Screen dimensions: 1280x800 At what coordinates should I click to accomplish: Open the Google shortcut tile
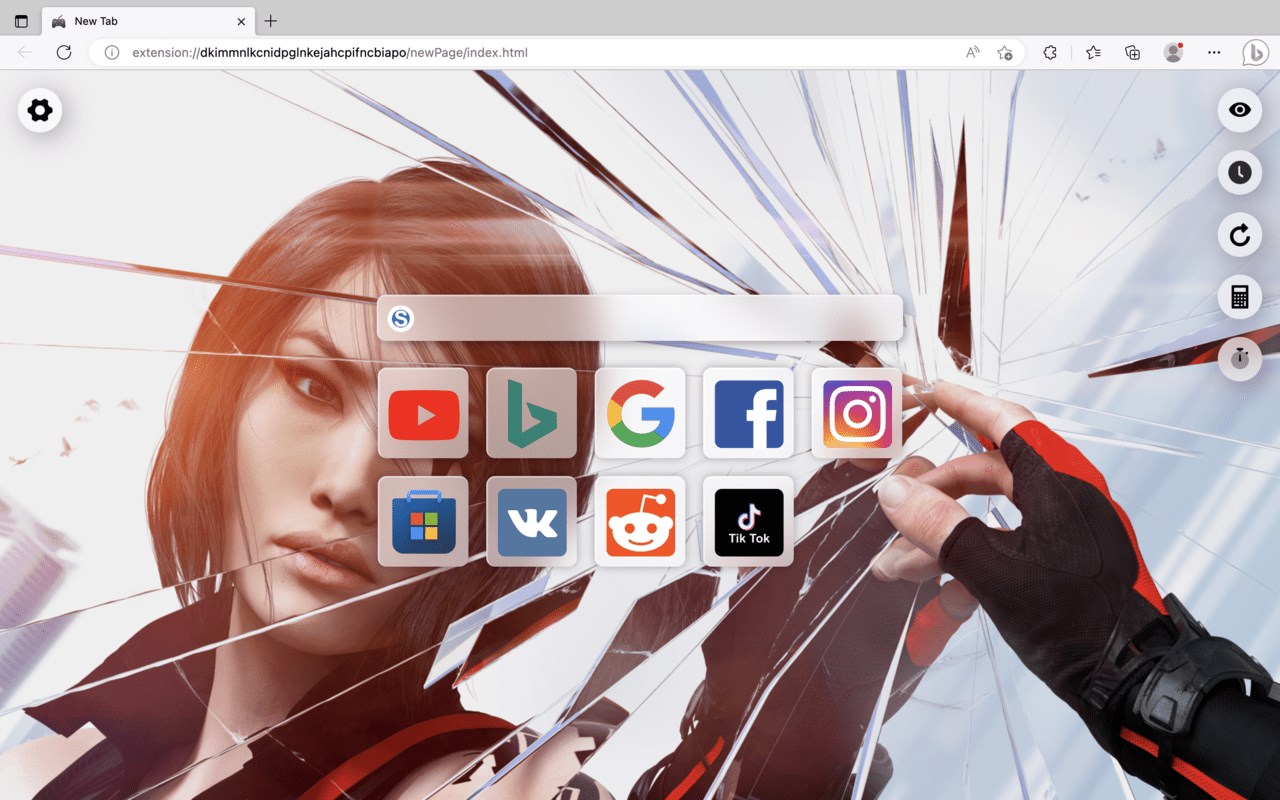click(640, 413)
